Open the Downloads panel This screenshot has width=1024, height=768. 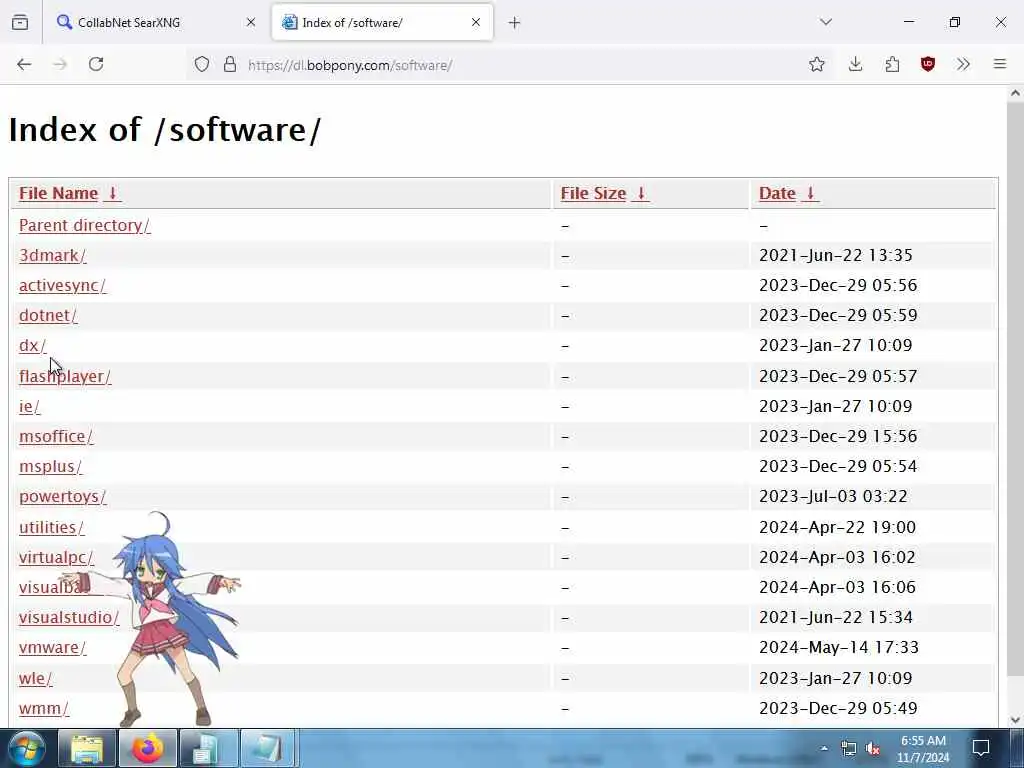[855, 64]
